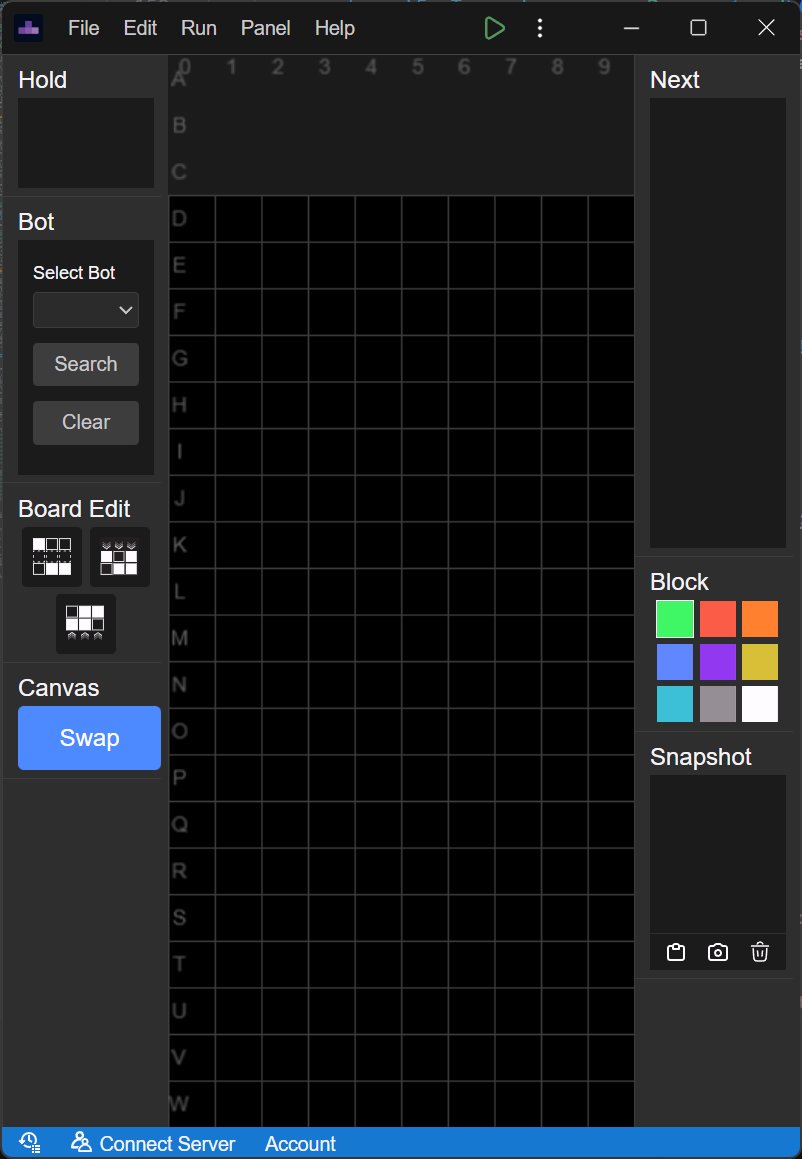
Task: Take a board snapshot with camera icon
Action: click(x=717, y=952)
